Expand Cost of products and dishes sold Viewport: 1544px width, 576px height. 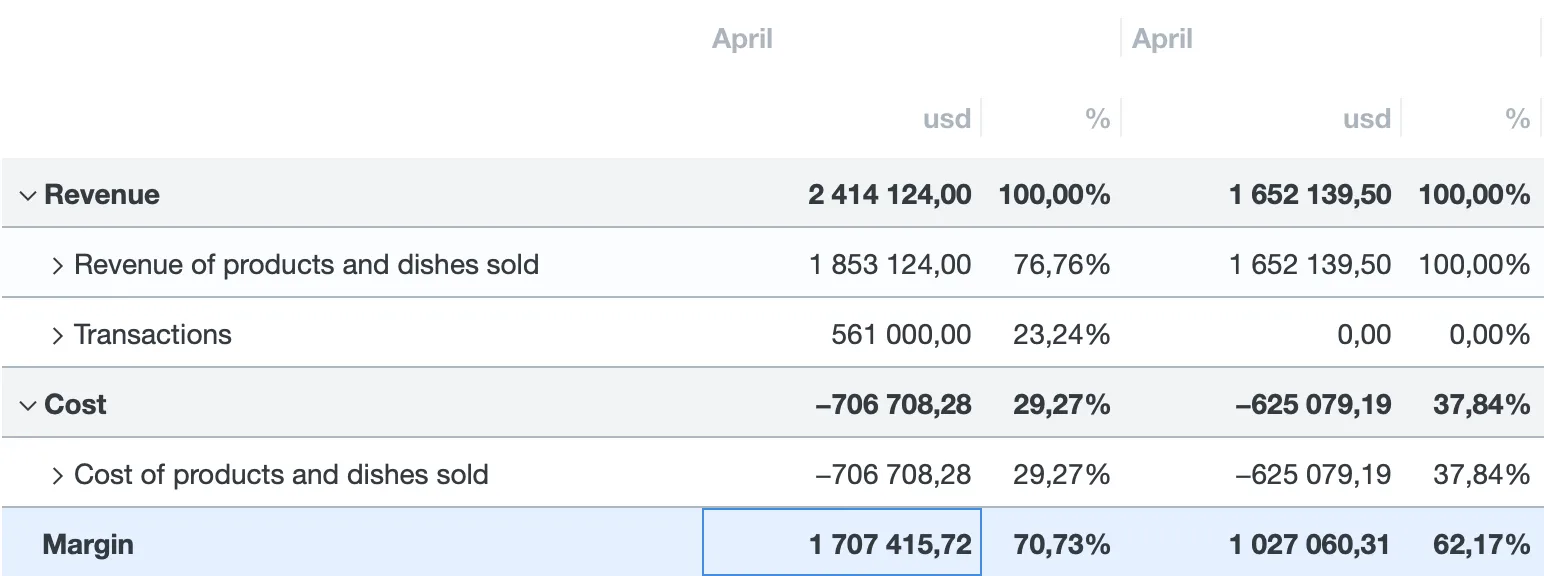coord(58,475)
